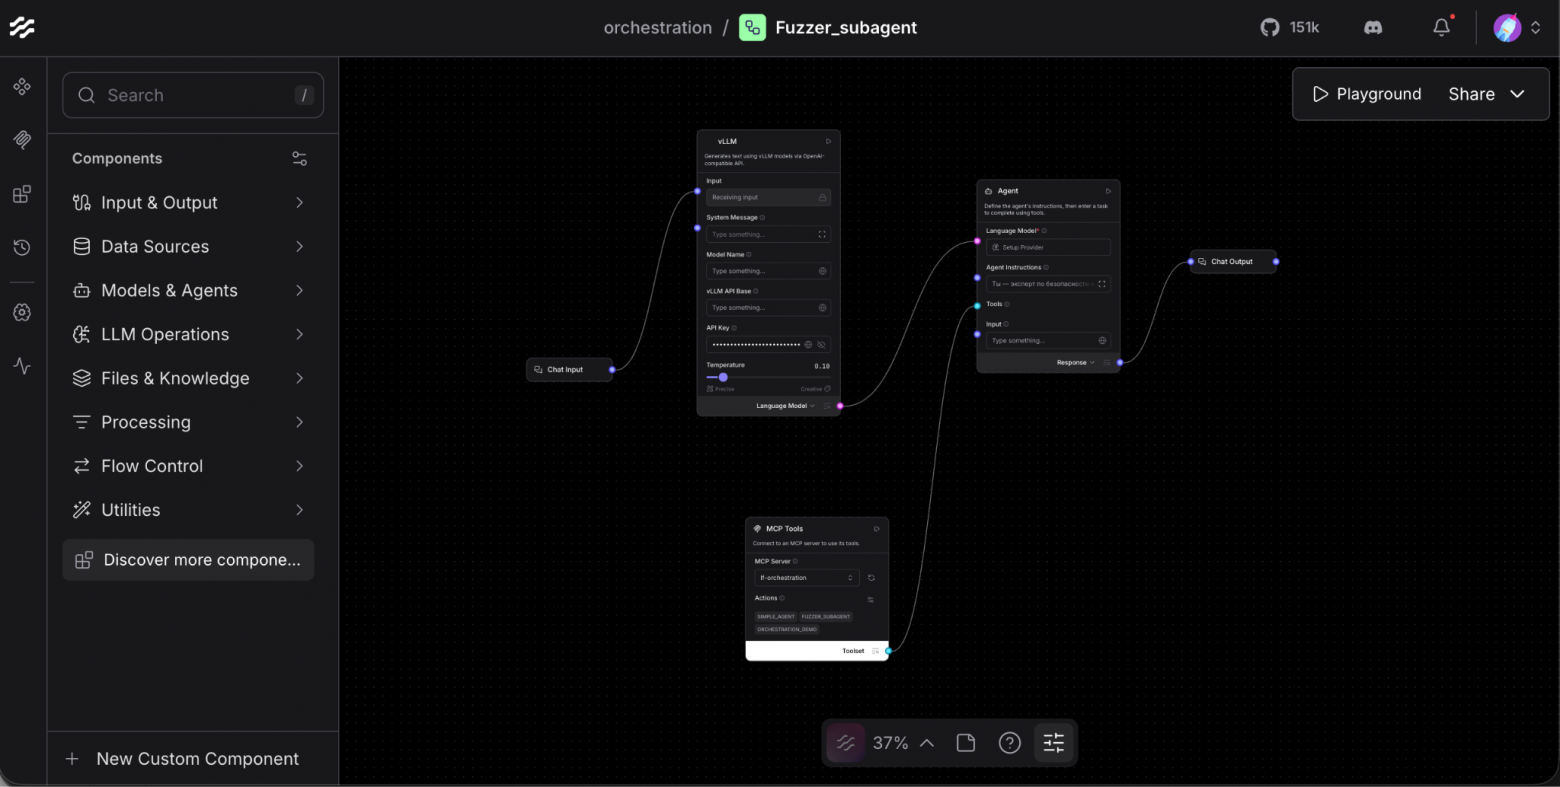This screenshot has height=787, width=1560.
Task: Create a New Custom Component
Action: pos(182,759)
